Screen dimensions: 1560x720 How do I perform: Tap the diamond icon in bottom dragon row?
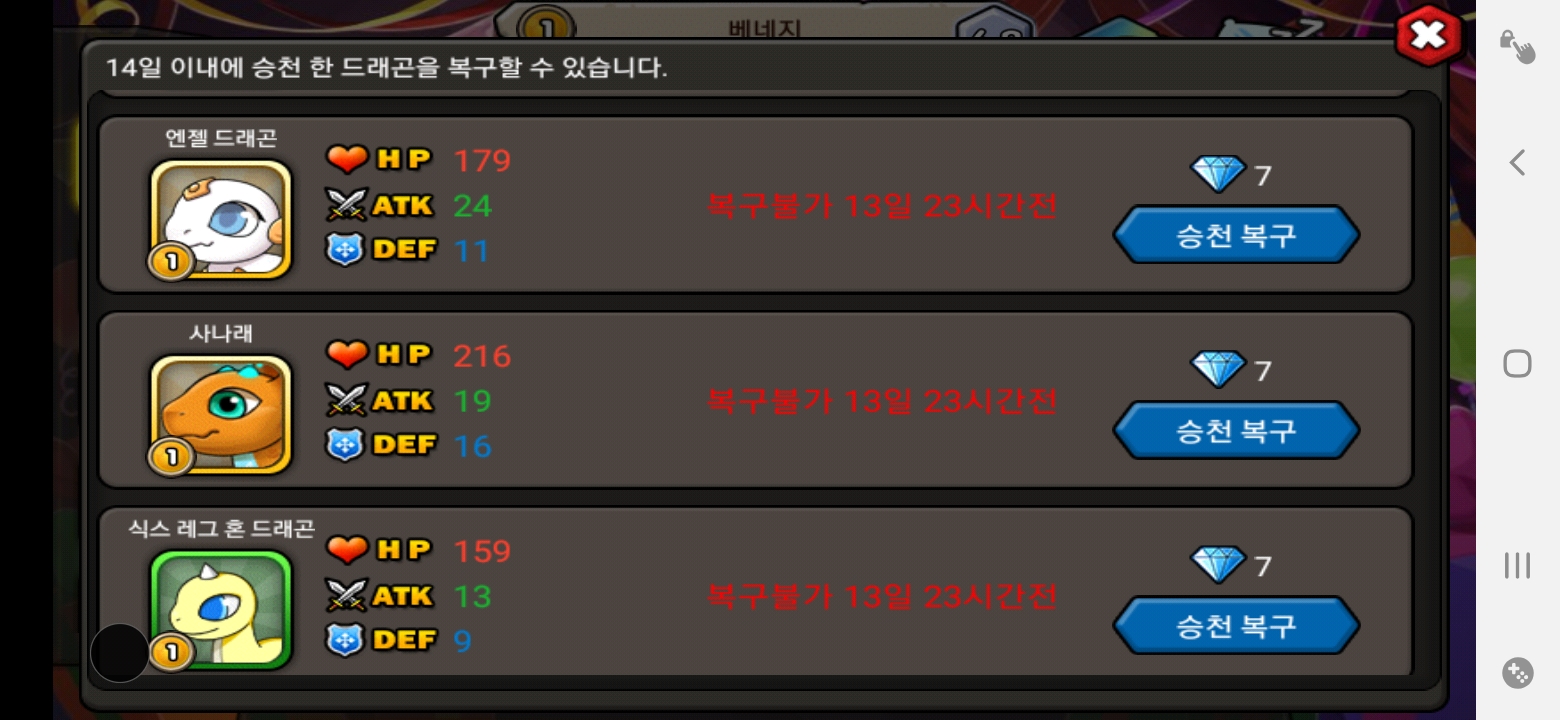point(1217,564)
